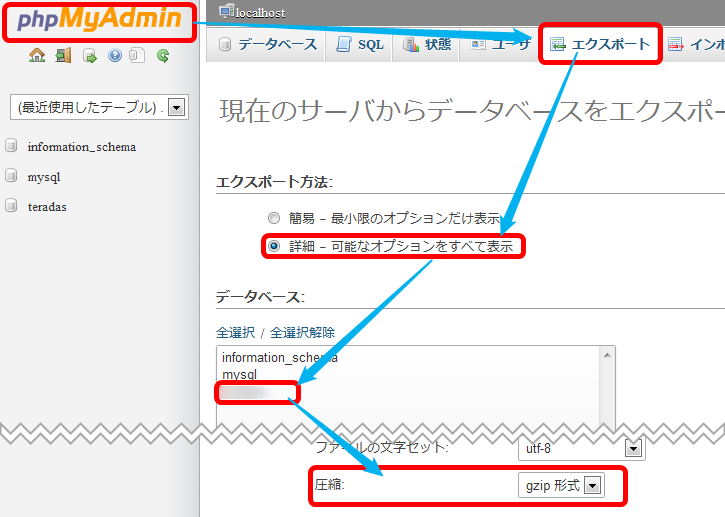Click the 全選択 link
Viewport: 725px width, 517px height.
pyautogui.click(x=235, y=332)
